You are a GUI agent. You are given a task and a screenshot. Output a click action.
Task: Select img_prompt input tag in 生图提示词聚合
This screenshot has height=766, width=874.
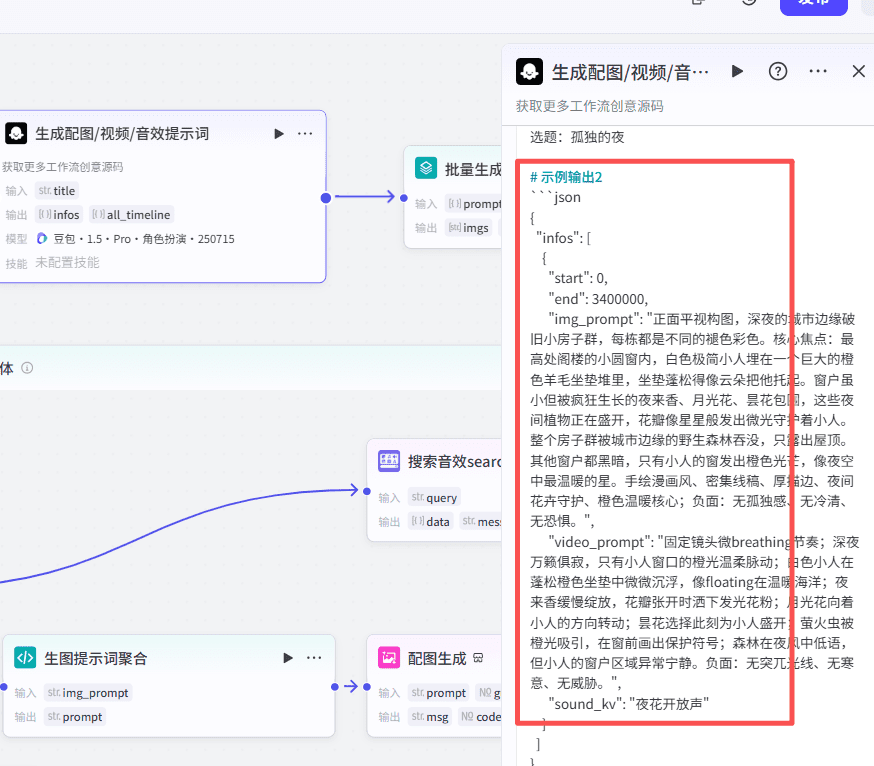[x=88, y=692]
